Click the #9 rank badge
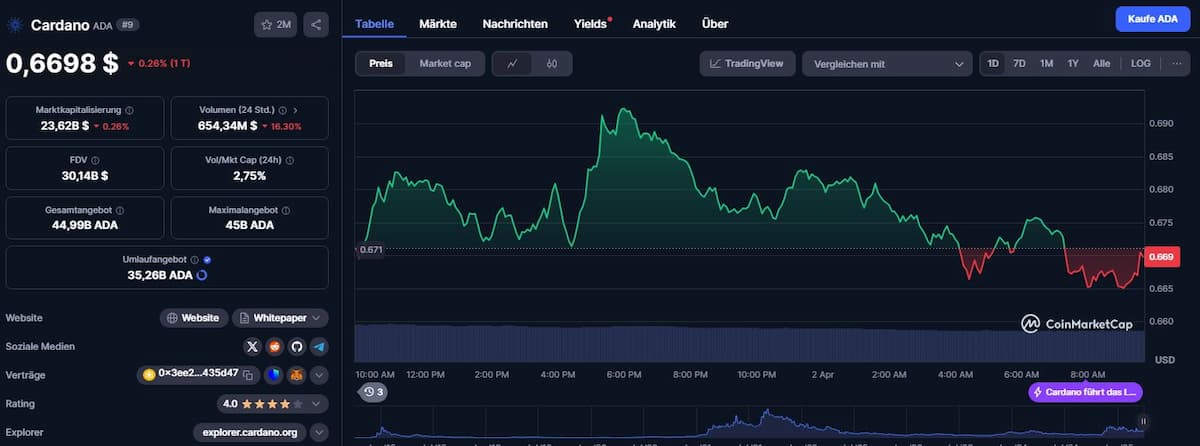The width and height of the screenshot is (1200, 446). click(127, 24)
